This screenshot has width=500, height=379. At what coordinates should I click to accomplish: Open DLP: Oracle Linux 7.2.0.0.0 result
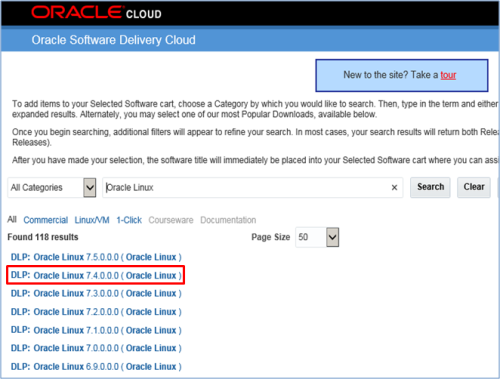96,312
